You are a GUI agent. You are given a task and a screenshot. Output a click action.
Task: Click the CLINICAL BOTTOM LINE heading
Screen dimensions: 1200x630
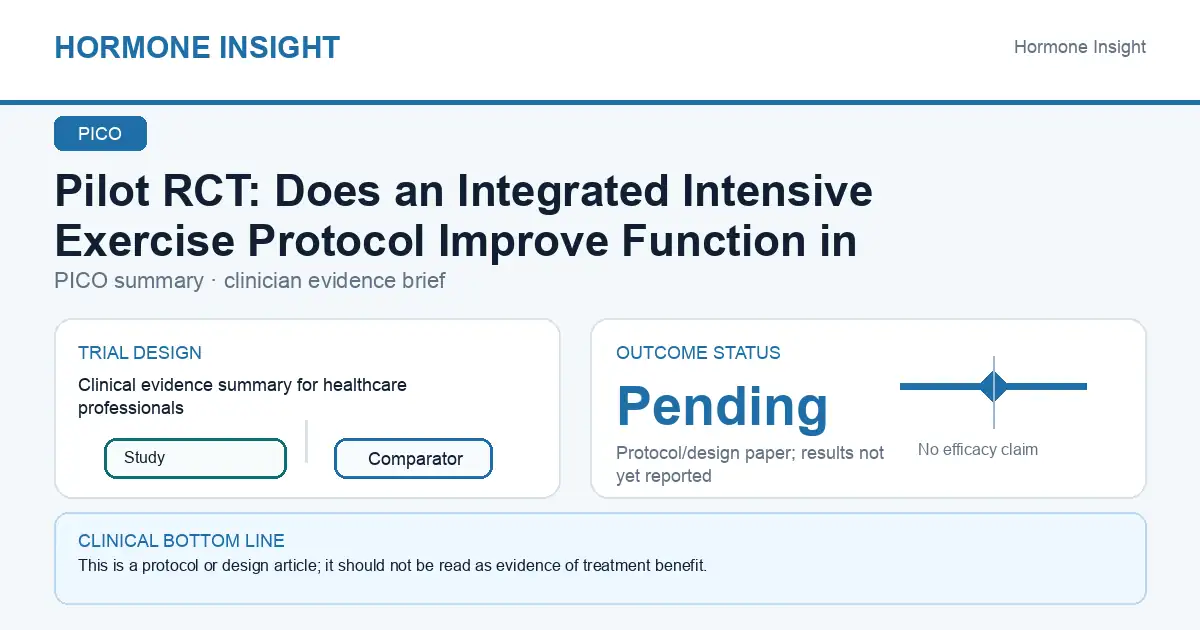pyautogui.click(x=181, y=541)
